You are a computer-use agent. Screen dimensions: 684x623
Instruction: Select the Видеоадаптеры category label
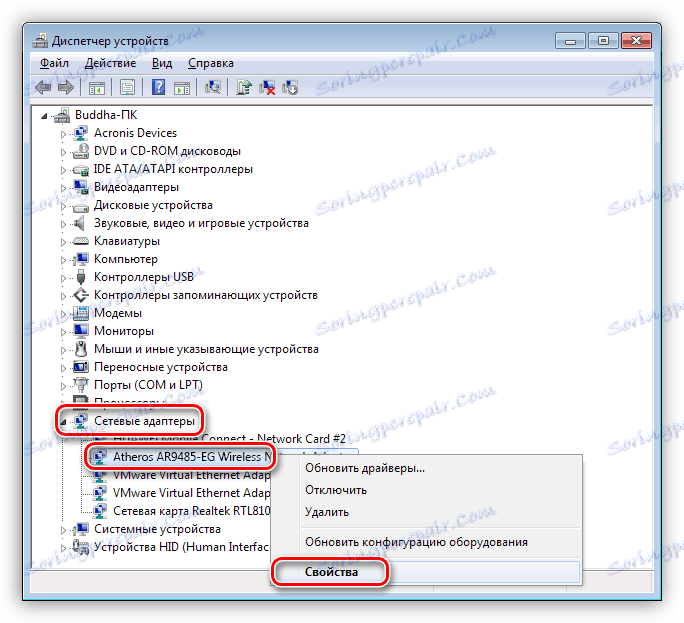pos(137,187)
